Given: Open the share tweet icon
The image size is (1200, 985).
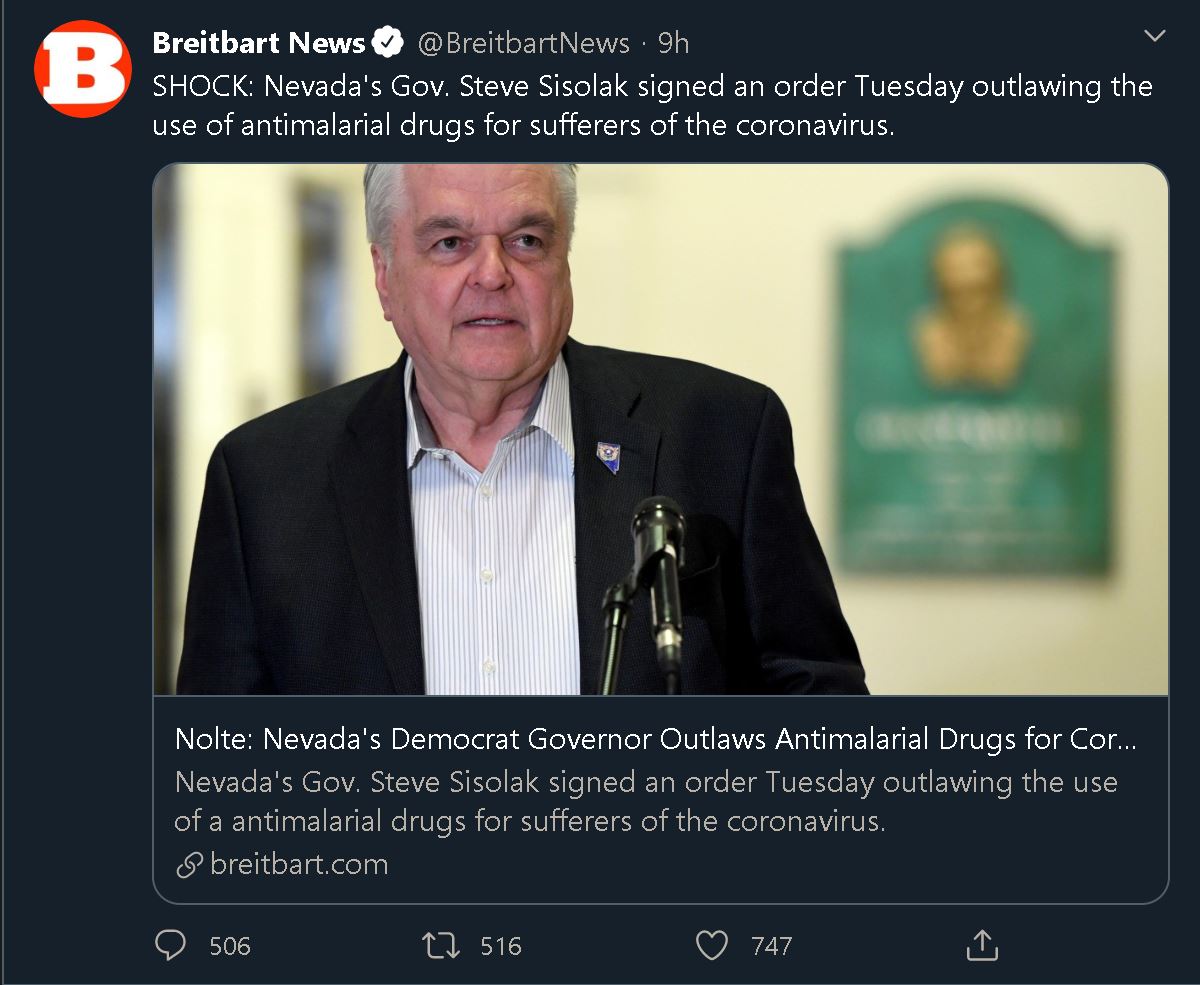Looking at the screenshot, I should [x=982, y=946].
